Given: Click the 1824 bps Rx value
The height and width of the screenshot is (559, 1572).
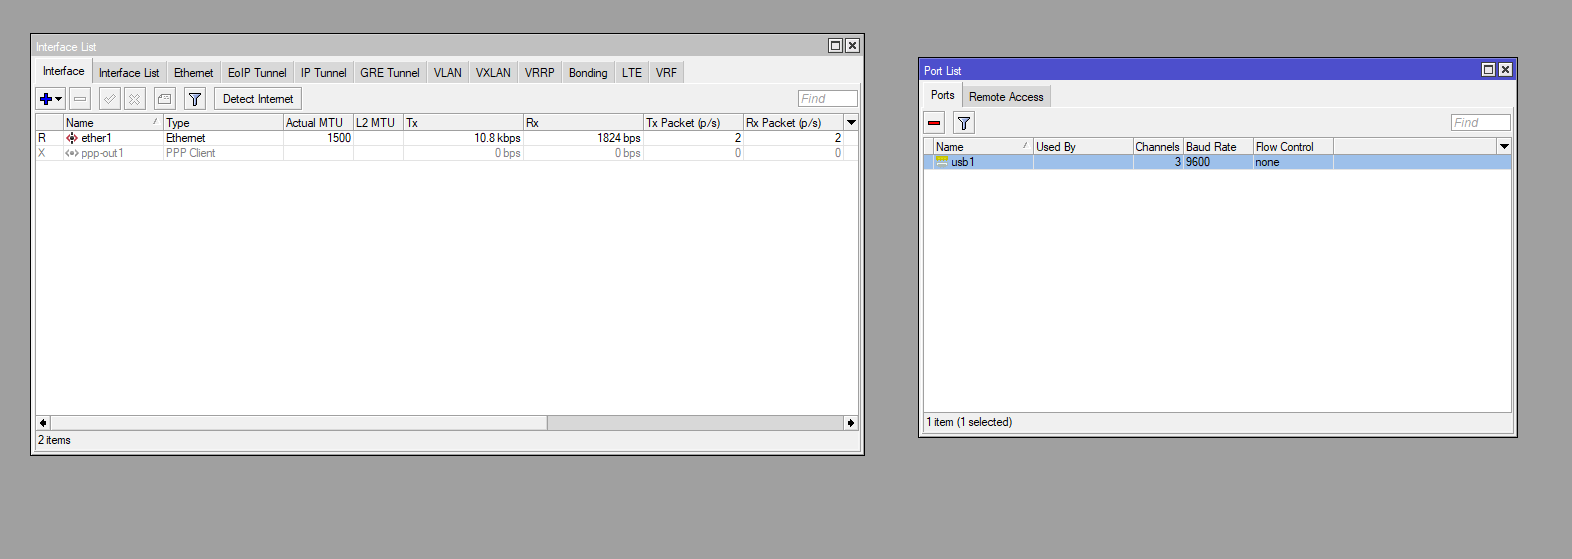Looking at the screenshot, I should (619, 138).
